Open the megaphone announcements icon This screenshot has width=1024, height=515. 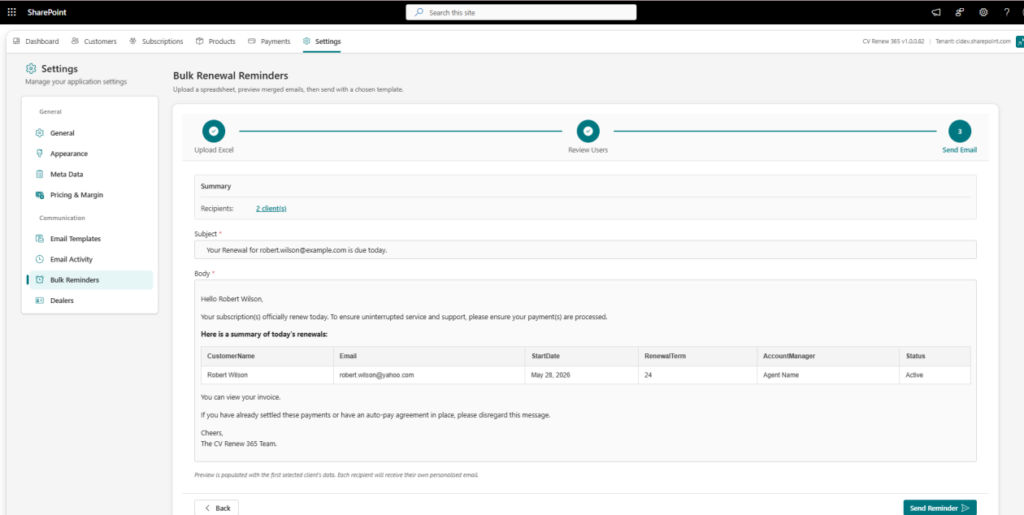(936, 12)
